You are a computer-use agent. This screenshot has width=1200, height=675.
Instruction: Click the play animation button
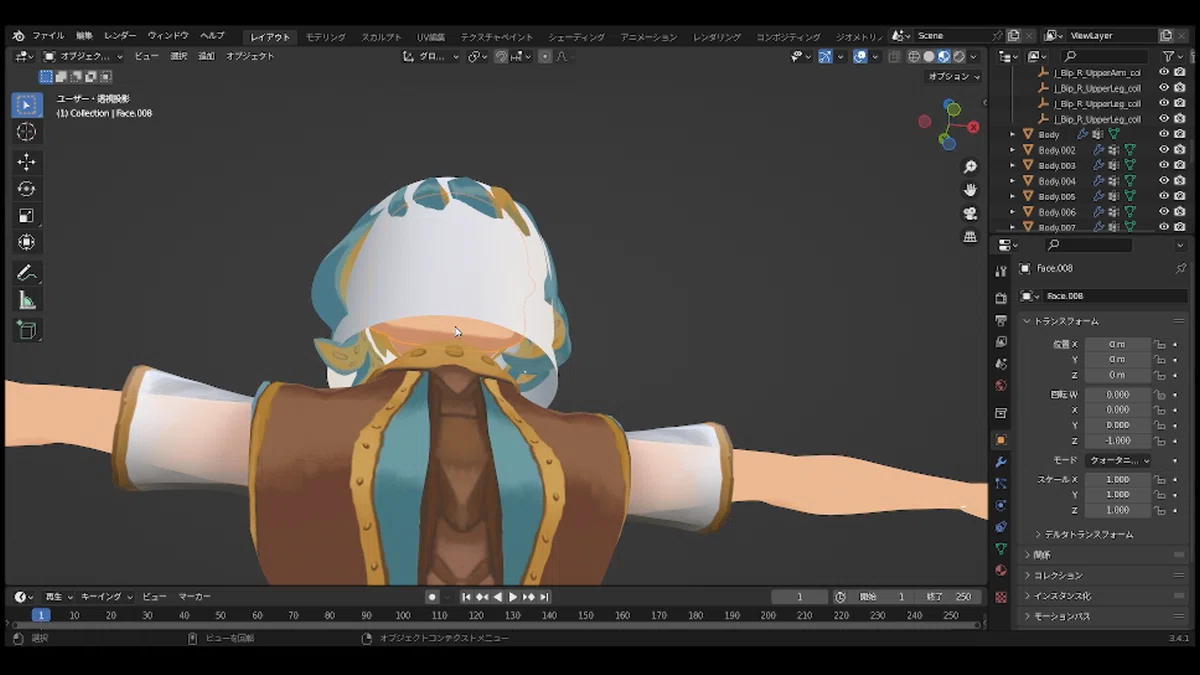coord(513,597)
